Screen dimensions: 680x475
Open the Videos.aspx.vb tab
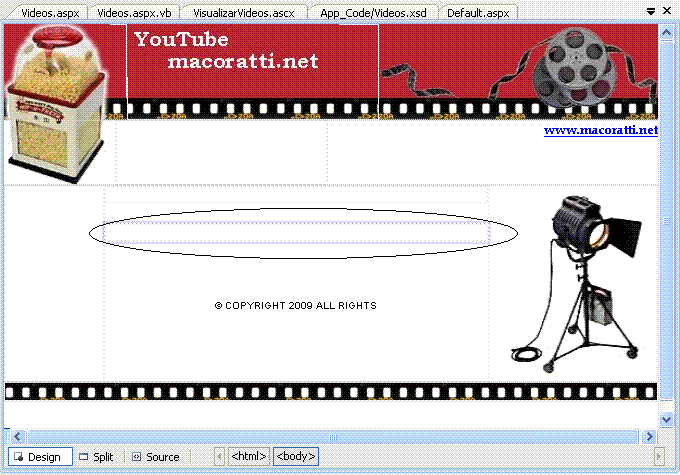pyautogui.click(x=134, y=13)
